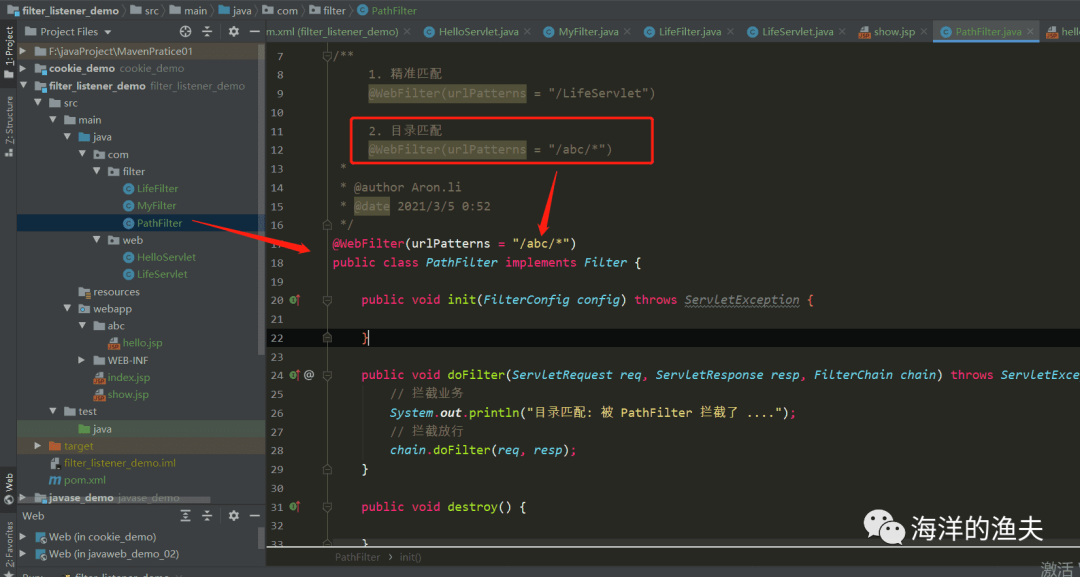Close the show.jsp tab
This screenshot has height=577, width=1080.
tap(924, 32)
